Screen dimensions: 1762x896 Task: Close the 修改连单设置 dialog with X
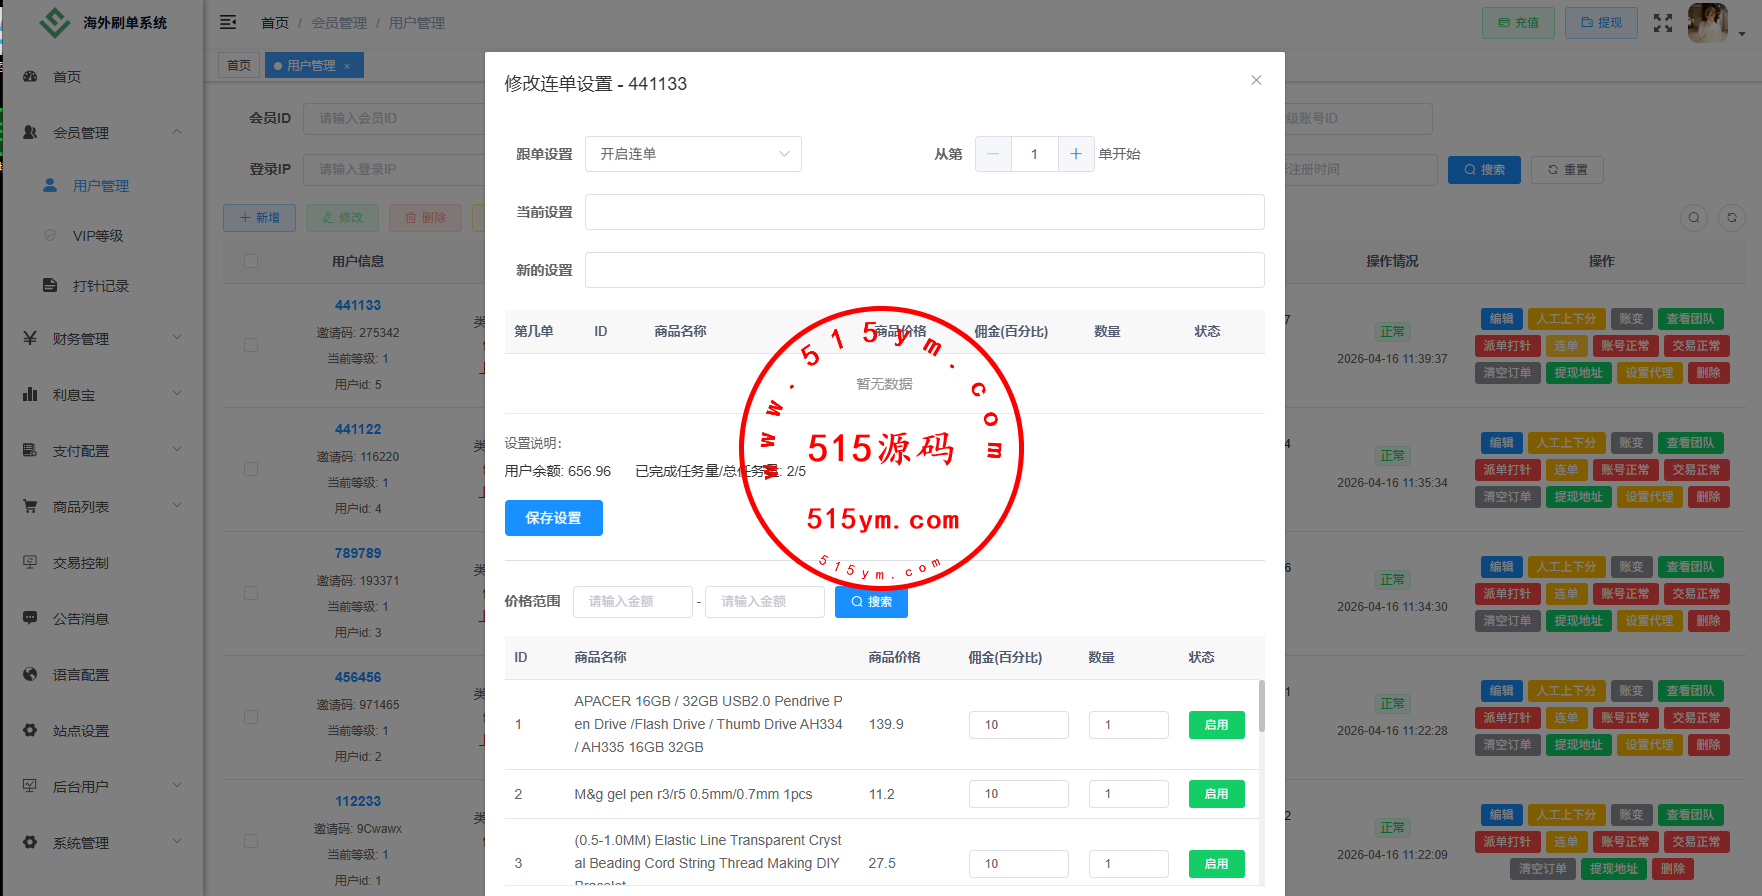coord(1256,80)
